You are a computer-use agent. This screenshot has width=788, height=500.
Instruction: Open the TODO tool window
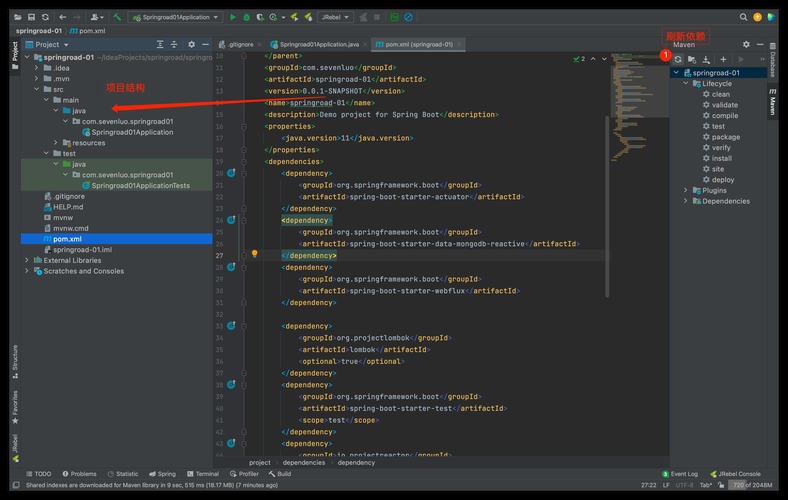pos(39,474)
